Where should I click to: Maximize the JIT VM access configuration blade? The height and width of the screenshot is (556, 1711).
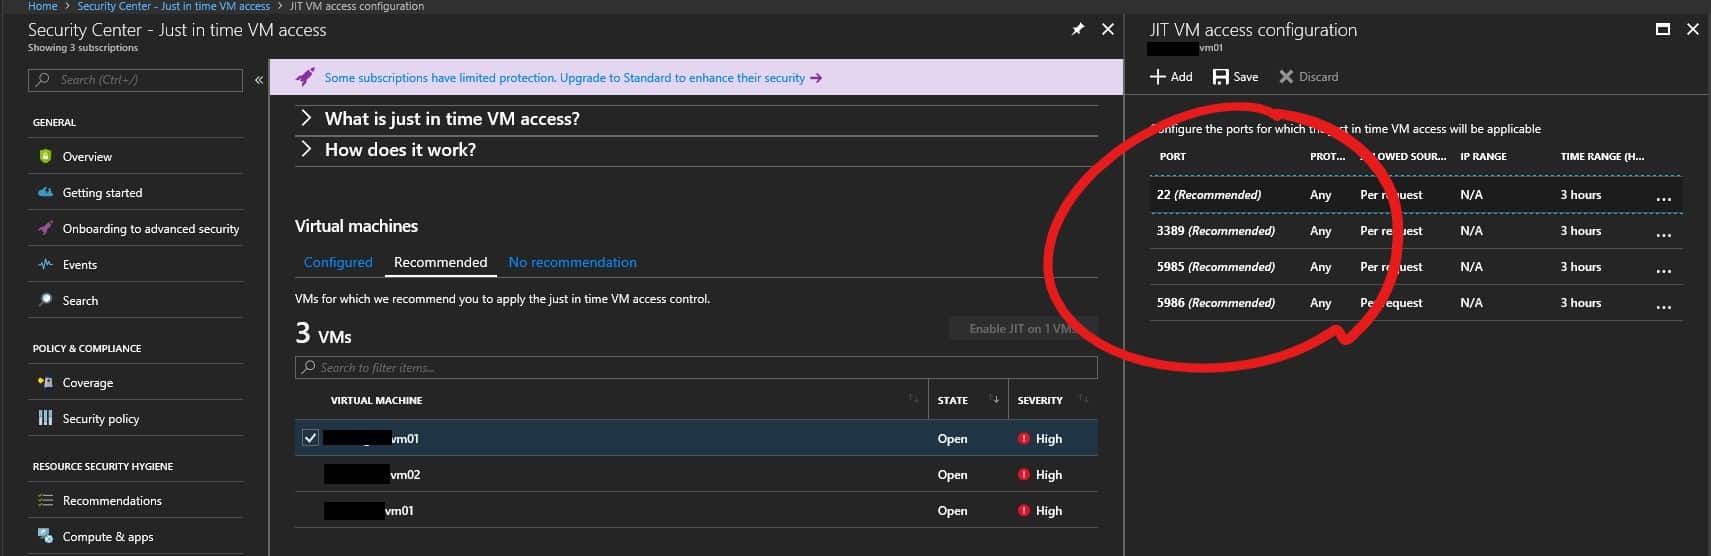(1663, 30)
